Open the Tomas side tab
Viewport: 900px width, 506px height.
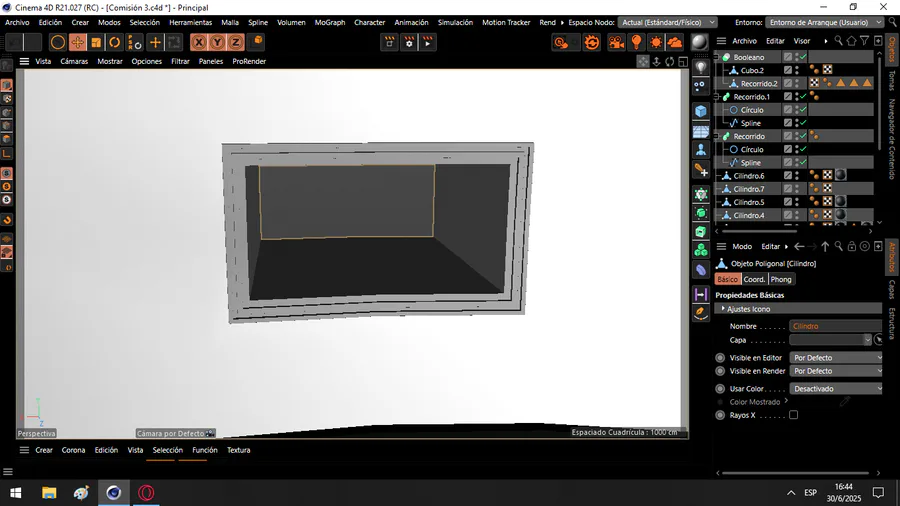[x=891, y=81]
